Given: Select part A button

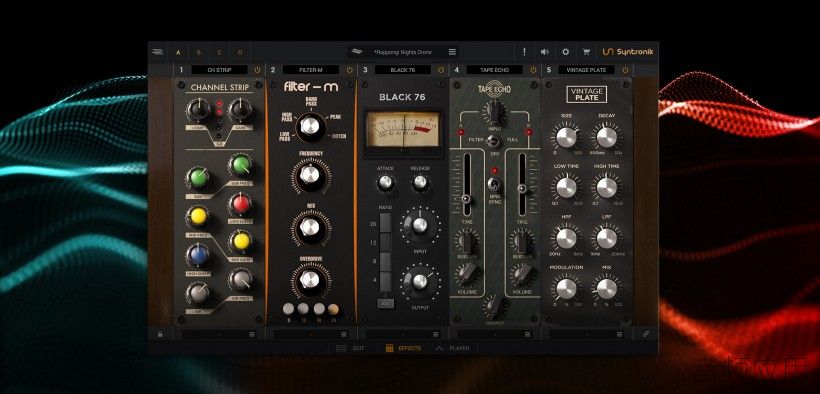Looking at the screenshot, I should [178, 52].
